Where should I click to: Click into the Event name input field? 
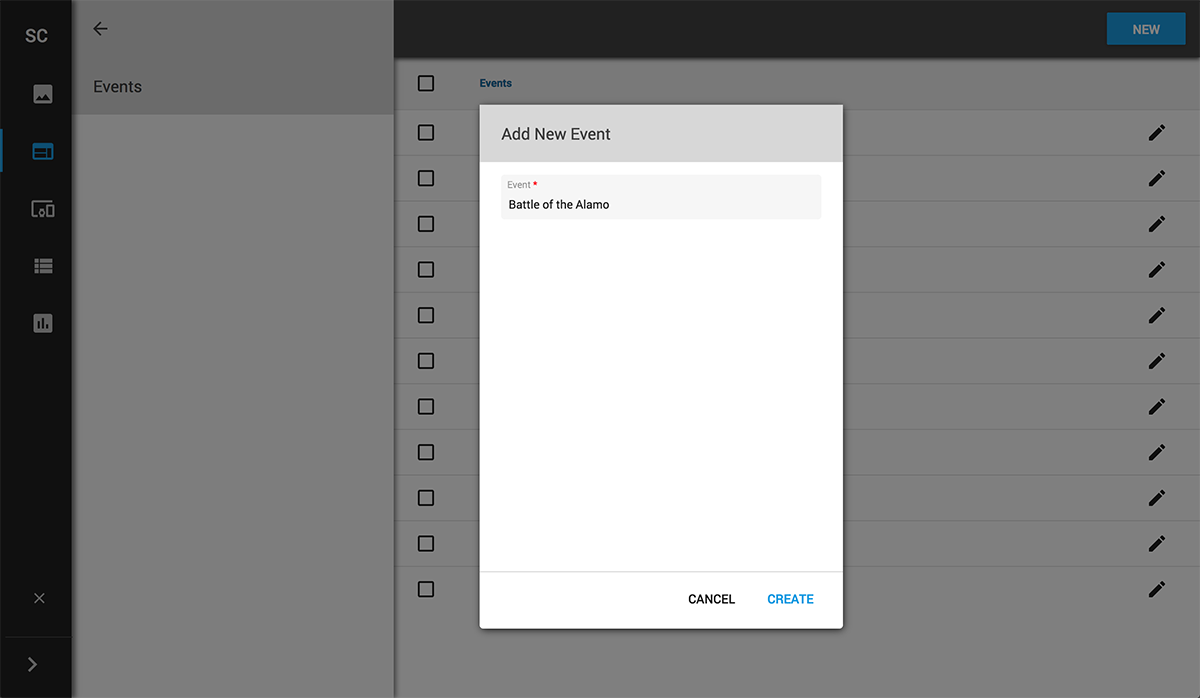coord(661,197)
